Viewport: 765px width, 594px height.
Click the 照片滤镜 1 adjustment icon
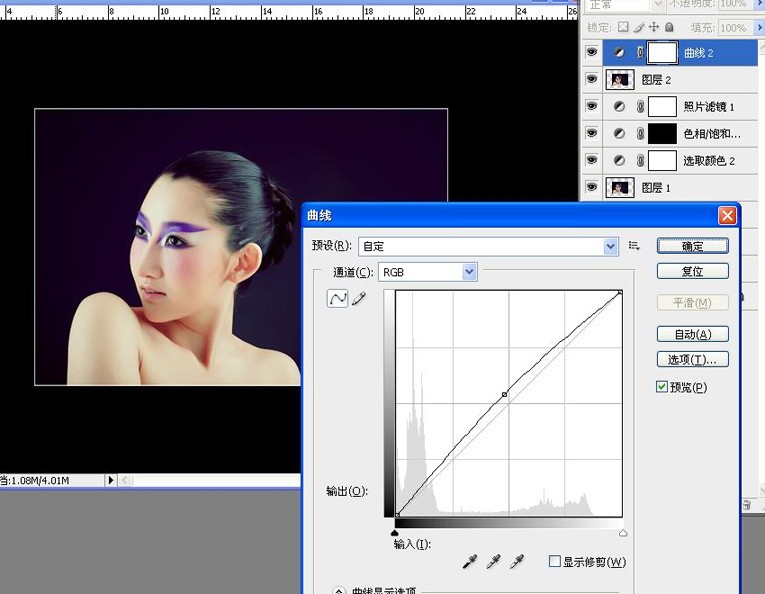pyautogui.click(x=619, y=106)
